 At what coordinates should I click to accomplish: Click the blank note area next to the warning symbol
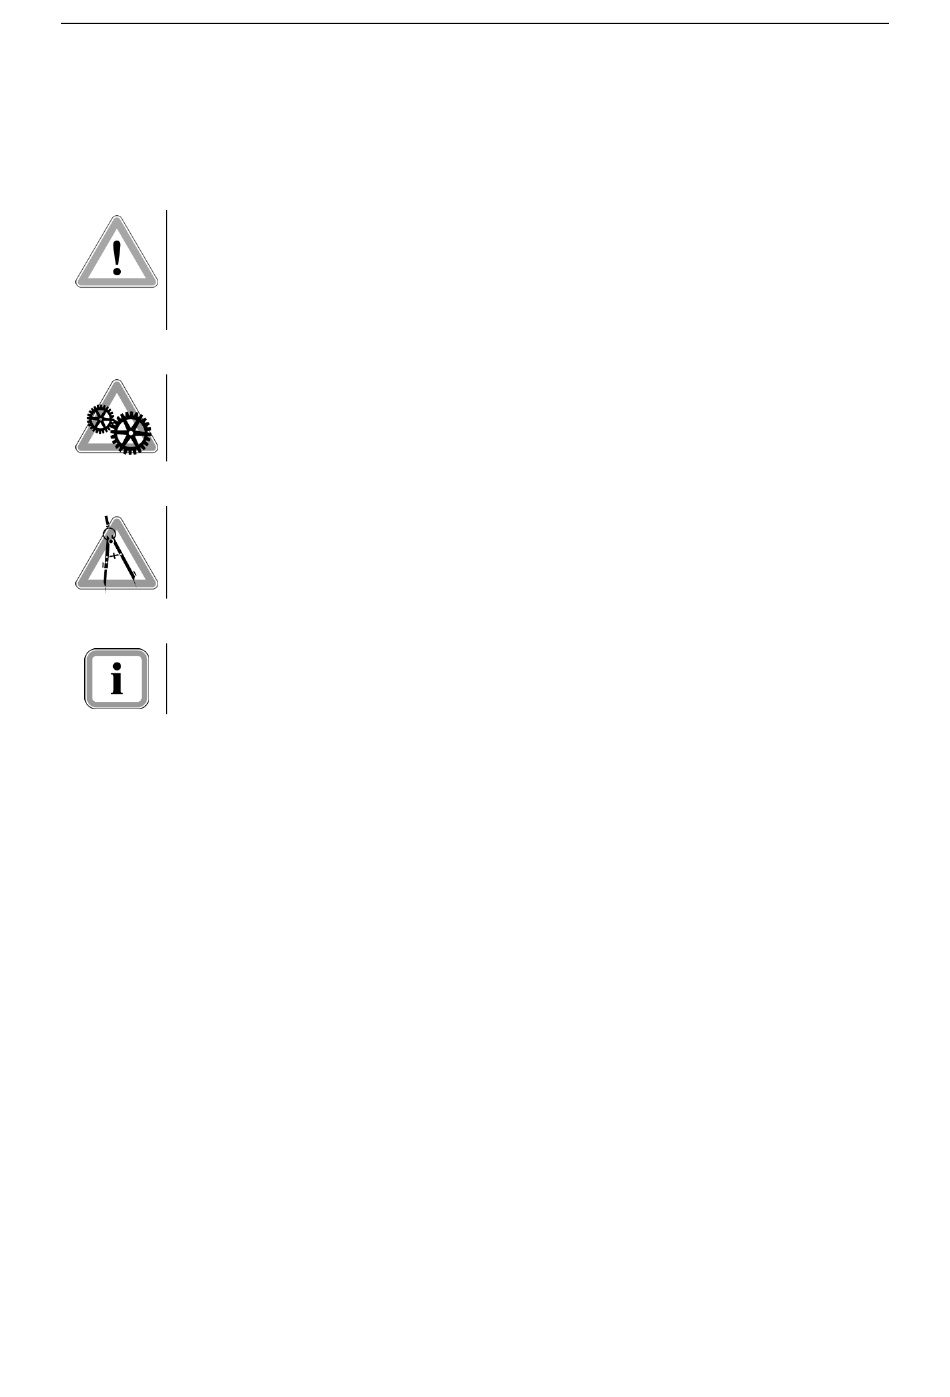tap(528, 269)
